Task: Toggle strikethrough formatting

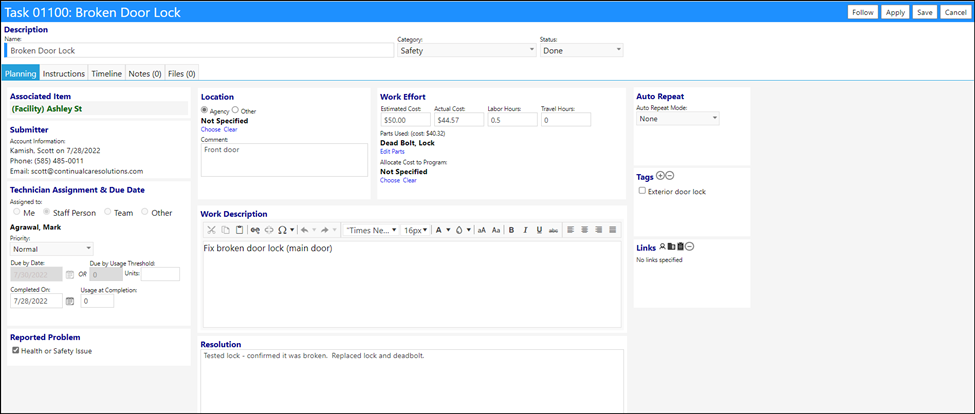Action: point(553,230)
